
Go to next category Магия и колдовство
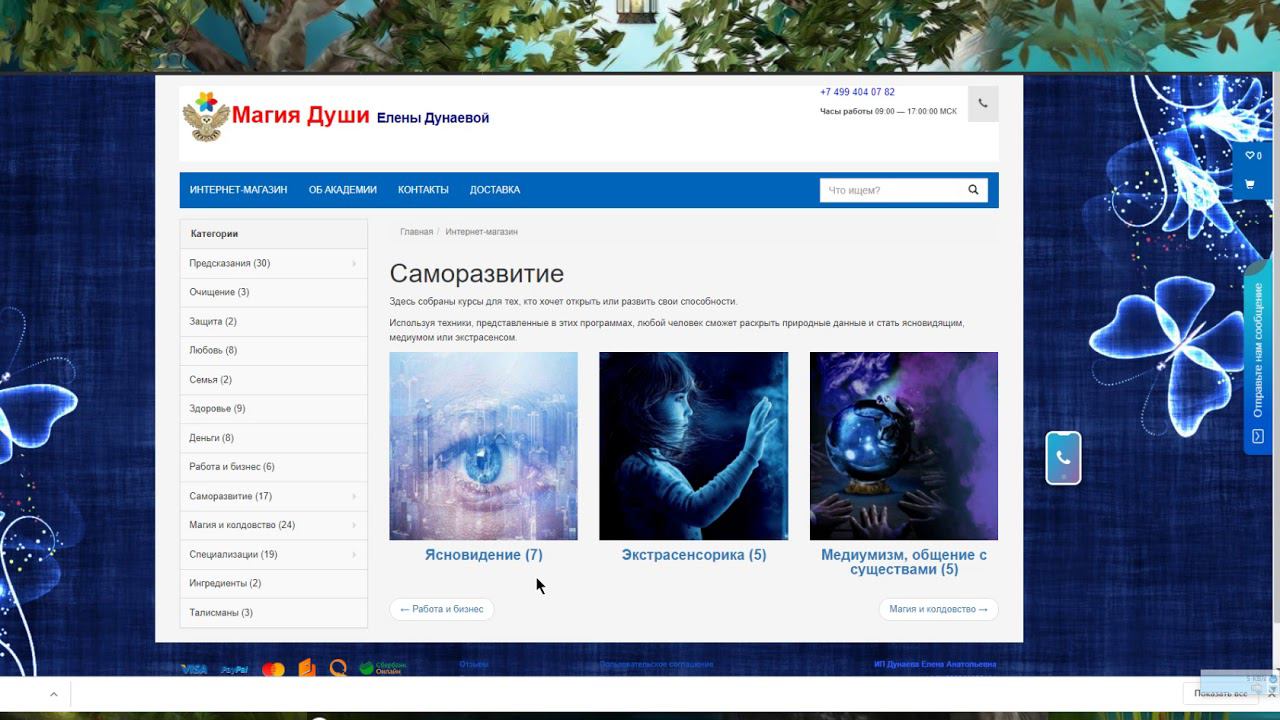click(938, 609)
